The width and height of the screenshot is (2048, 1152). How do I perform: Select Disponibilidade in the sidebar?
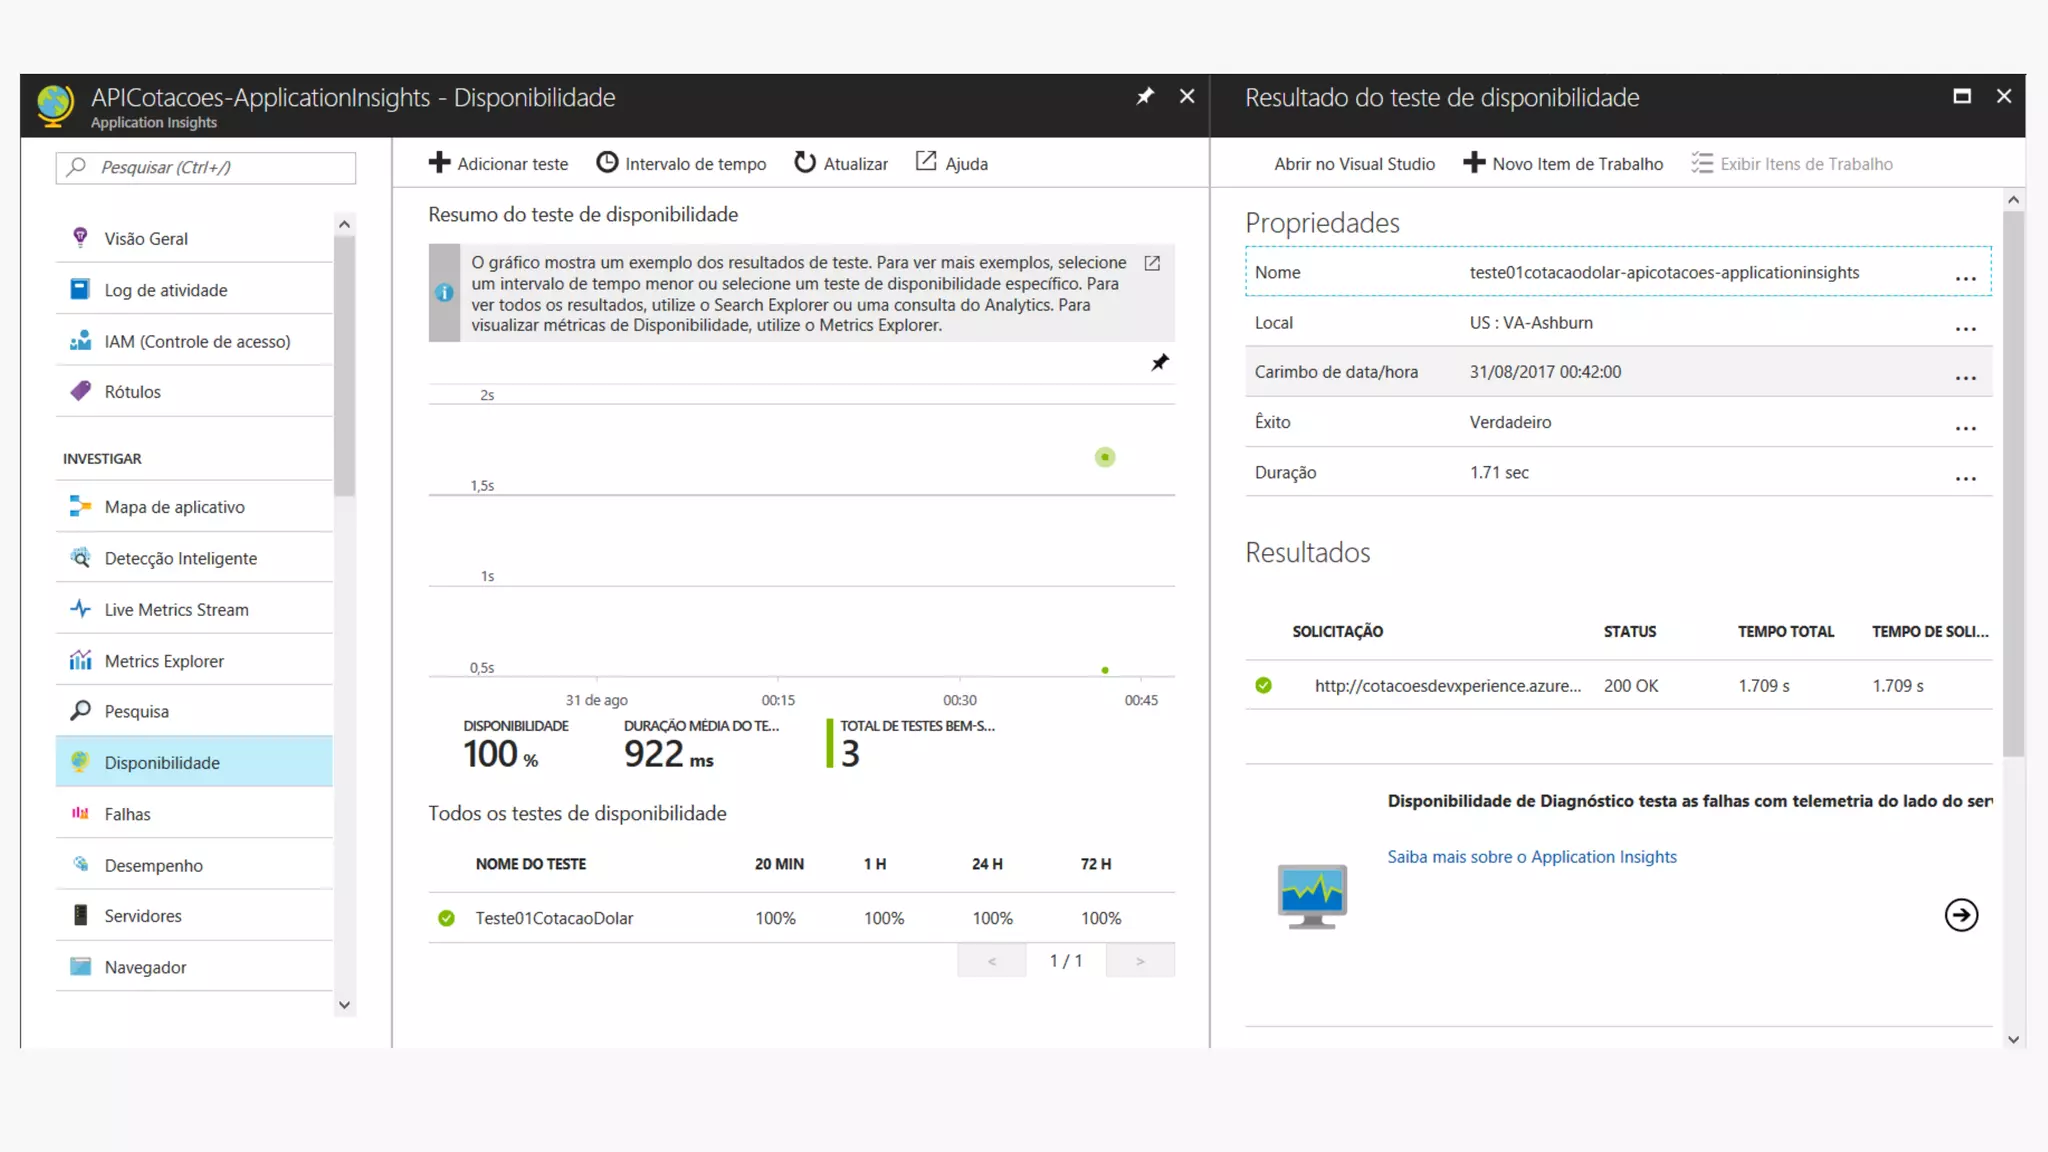tap(194, 762)
